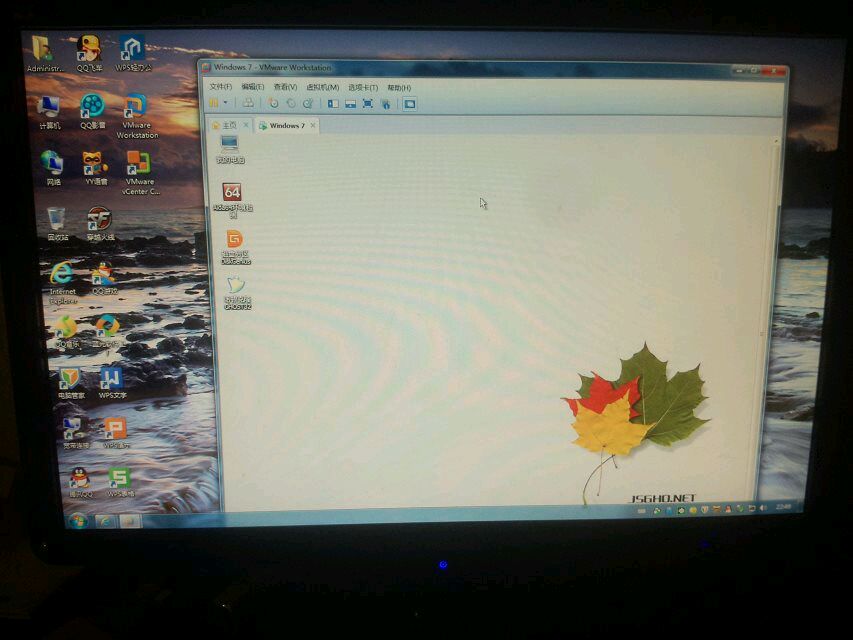This screenshot has height=640, width=853.
Task: Select the 网络 desktop icon
Action: 53,168
